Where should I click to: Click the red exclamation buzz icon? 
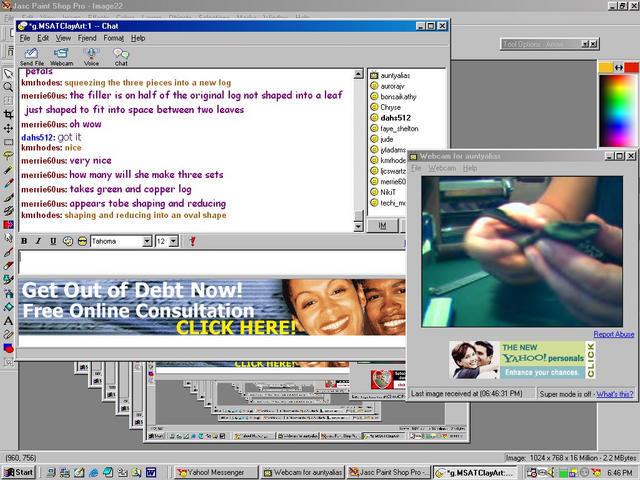pos(192,241)
